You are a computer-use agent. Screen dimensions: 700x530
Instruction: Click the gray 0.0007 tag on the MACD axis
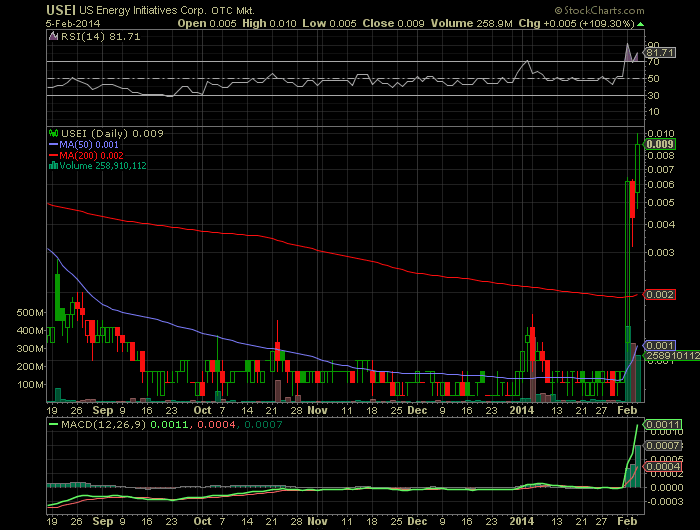coord(662,446)
